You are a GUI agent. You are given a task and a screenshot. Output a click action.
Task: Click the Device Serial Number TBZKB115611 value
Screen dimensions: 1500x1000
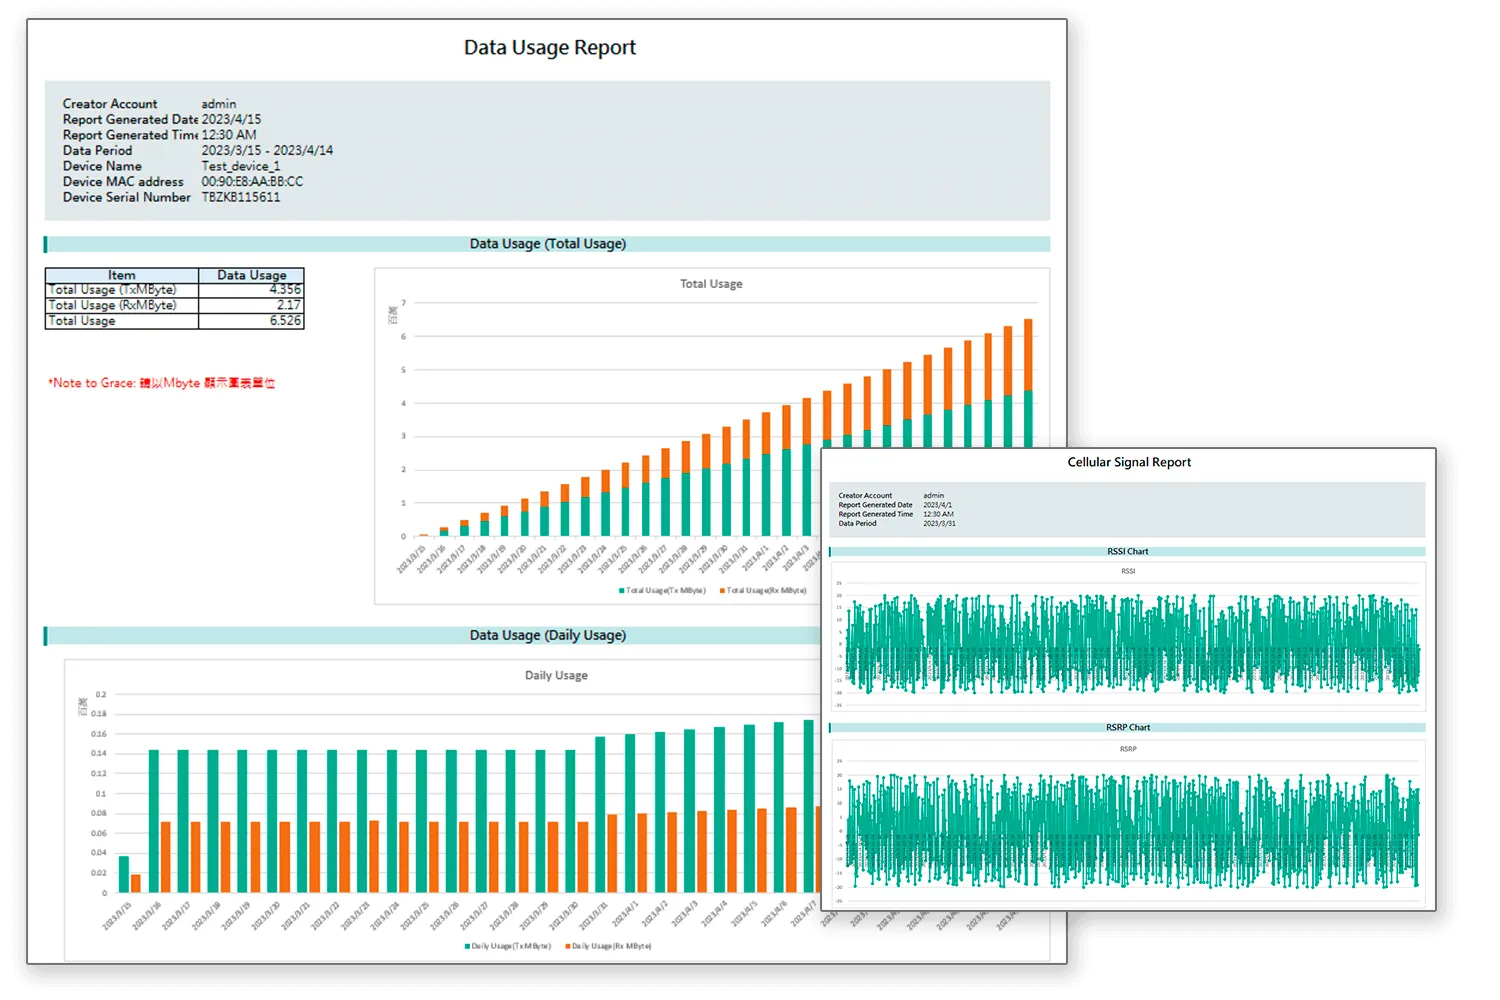tap(241, 198)
